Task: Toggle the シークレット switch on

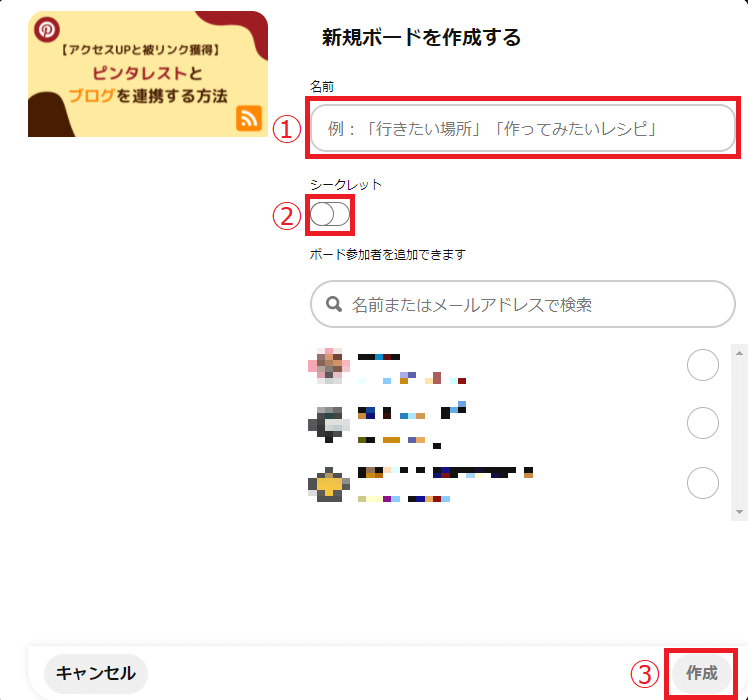Action: [330, 214]
